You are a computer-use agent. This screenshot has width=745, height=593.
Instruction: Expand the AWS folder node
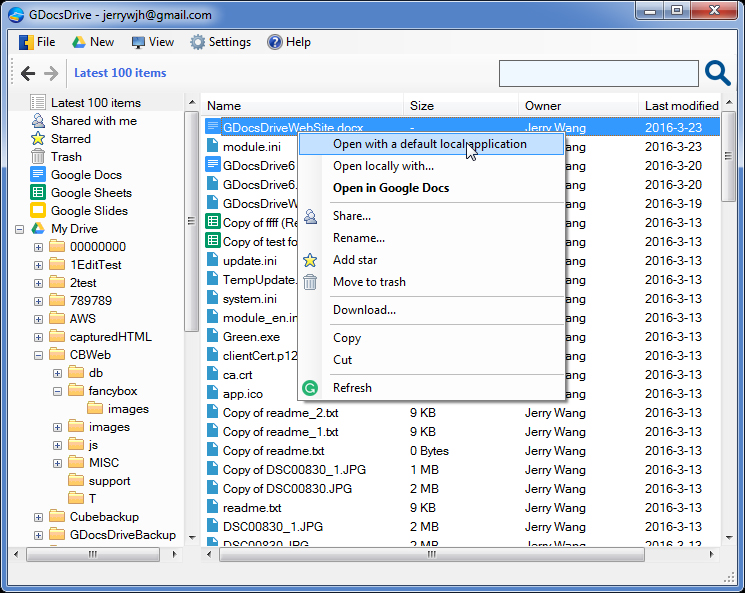point(38,319)
